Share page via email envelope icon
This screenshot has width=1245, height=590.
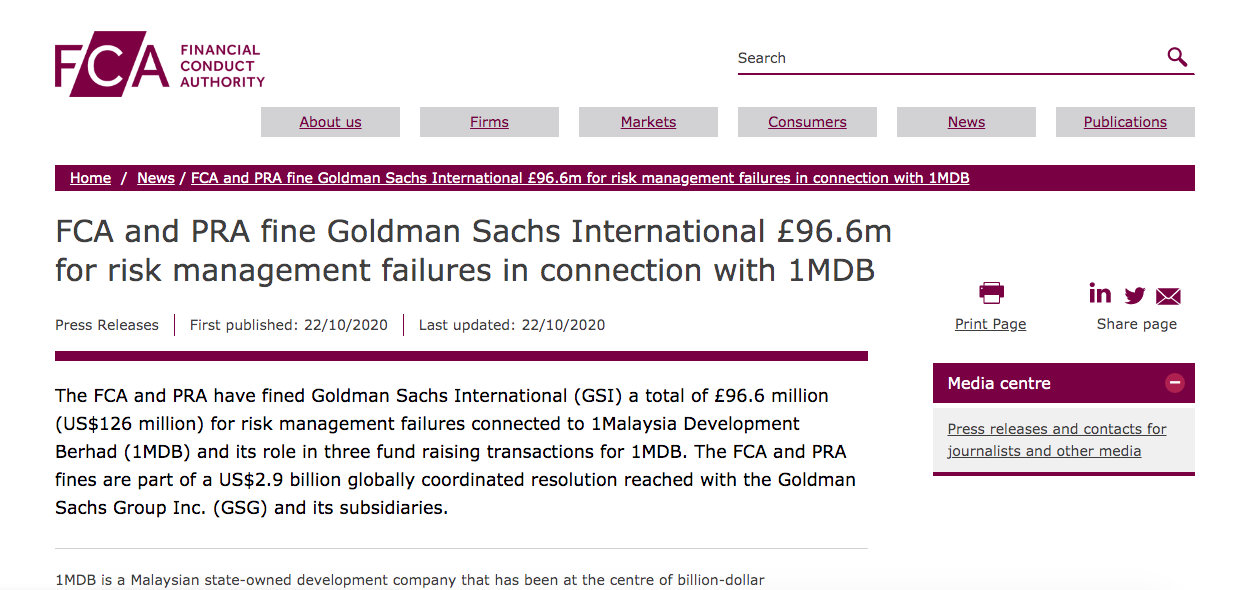1168,296
